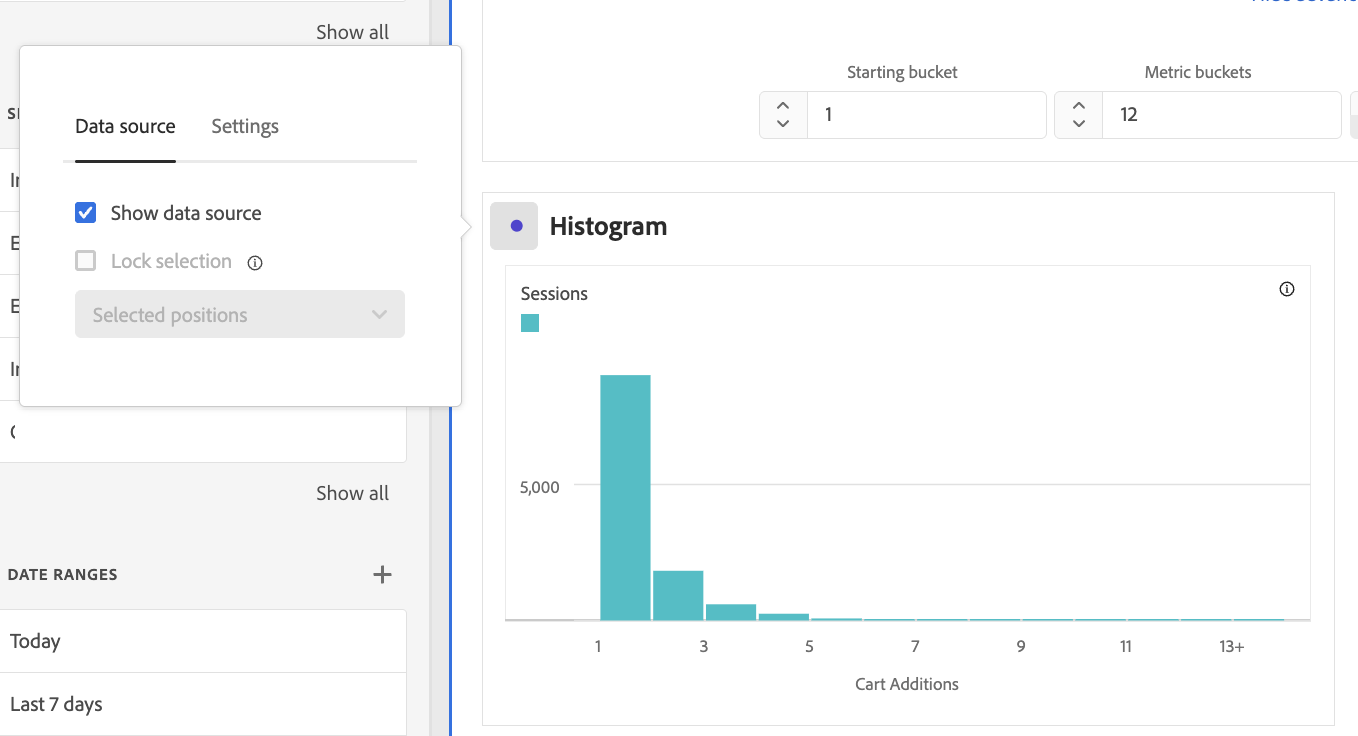Click the Lock selection info icon
The image size is (1358, 736).
point(255,263)
